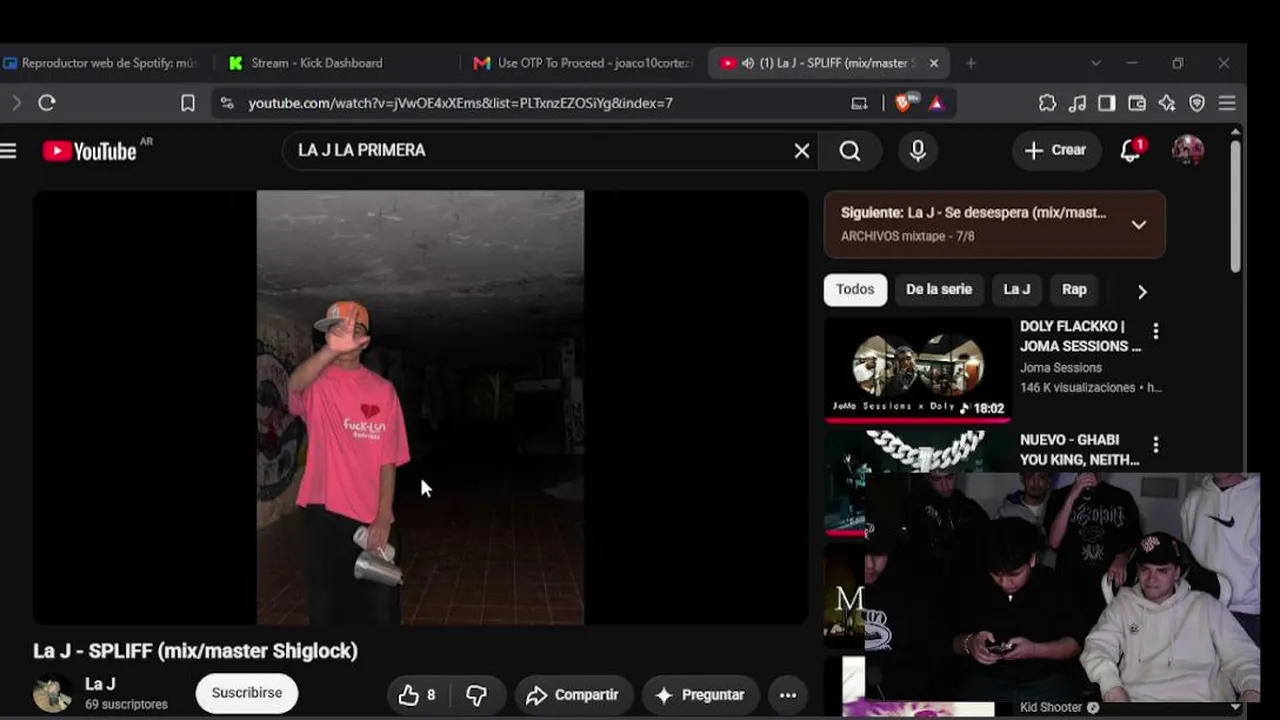
Task: Select the De la serie filter chip
Action: click(x=939, y=290)
